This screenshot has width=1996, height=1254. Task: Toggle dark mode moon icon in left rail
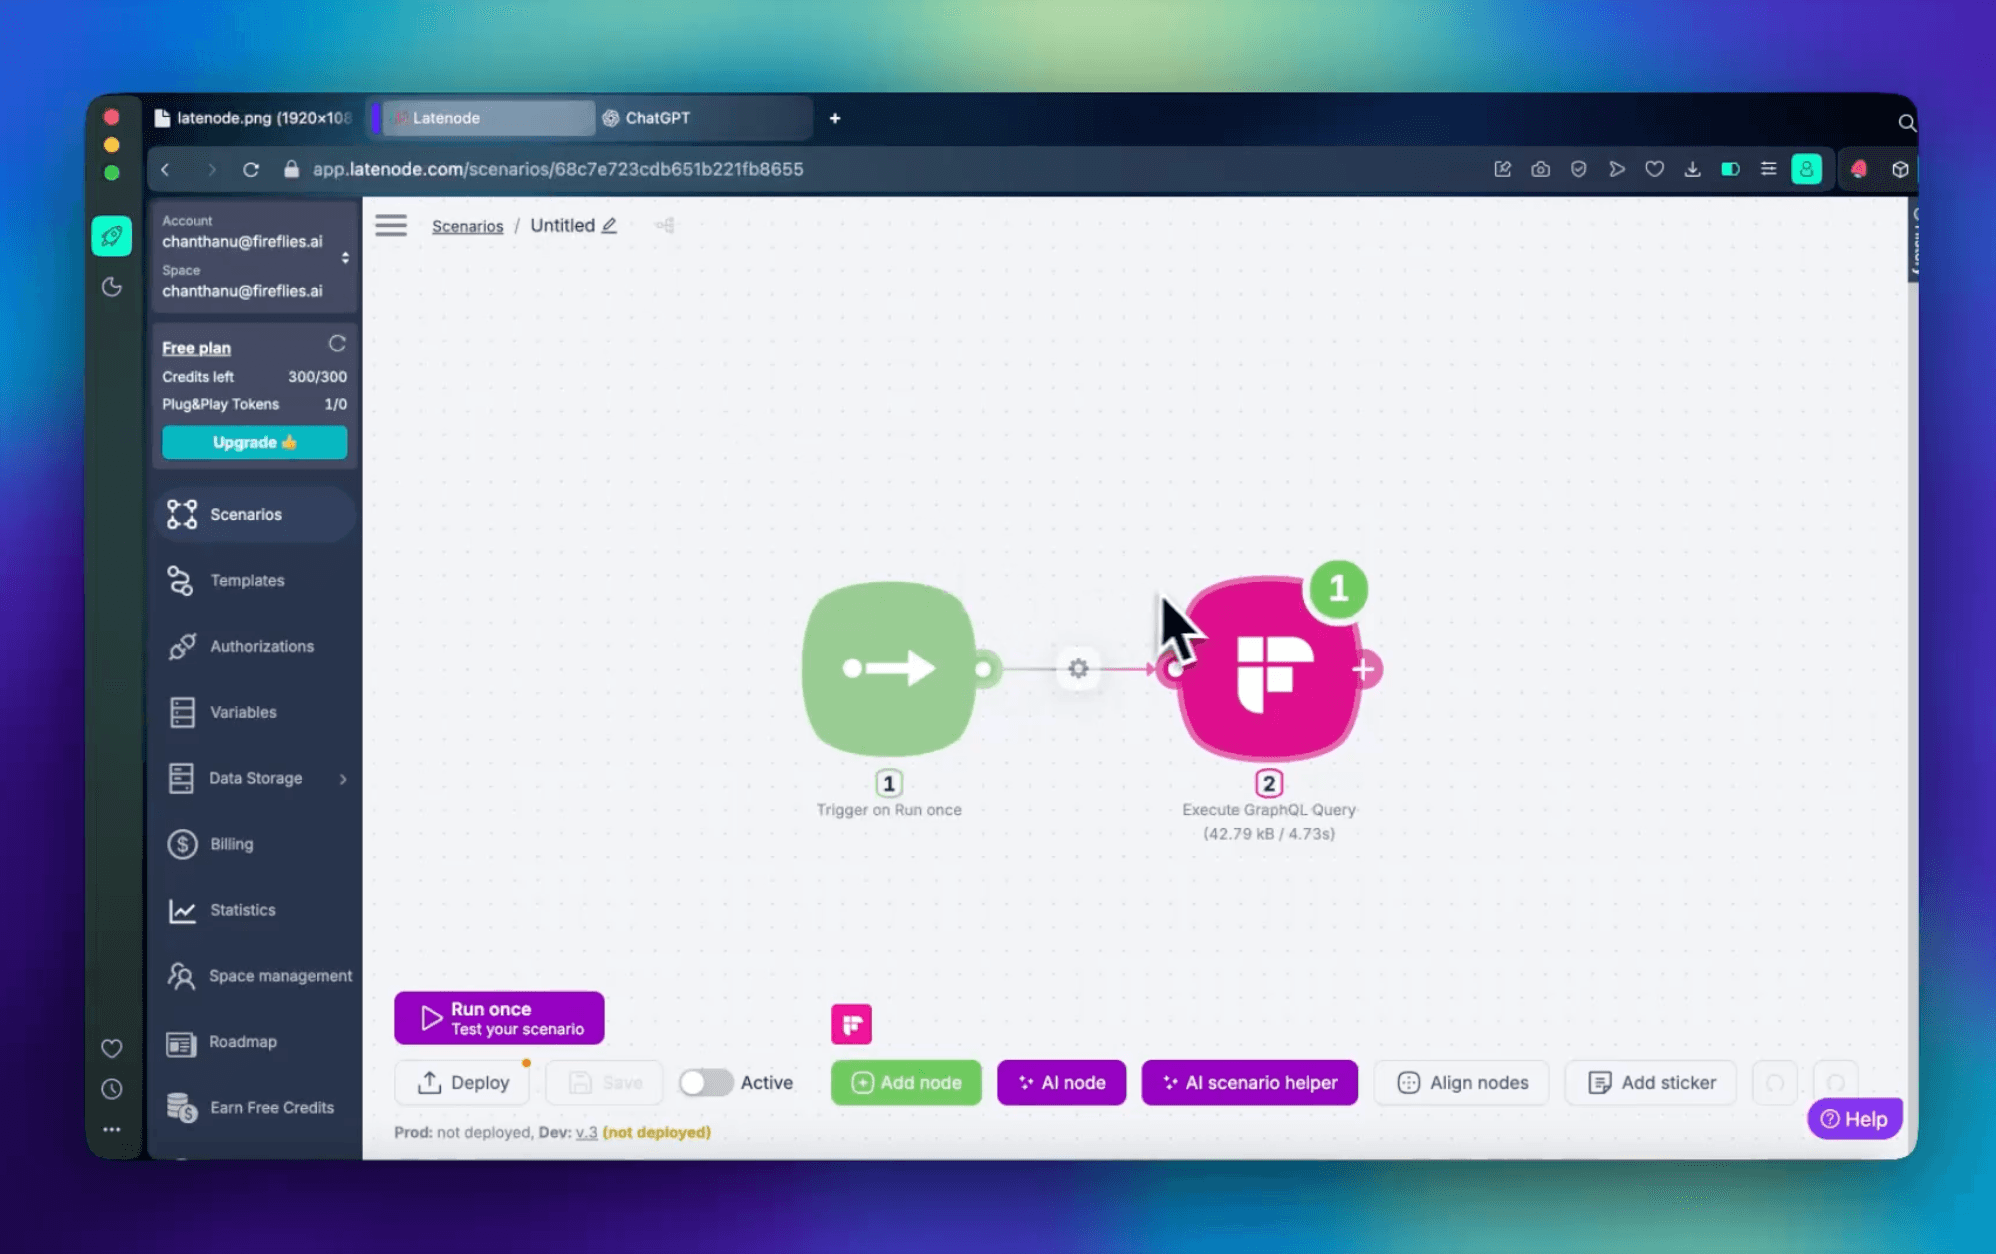(x=112, y=287)
